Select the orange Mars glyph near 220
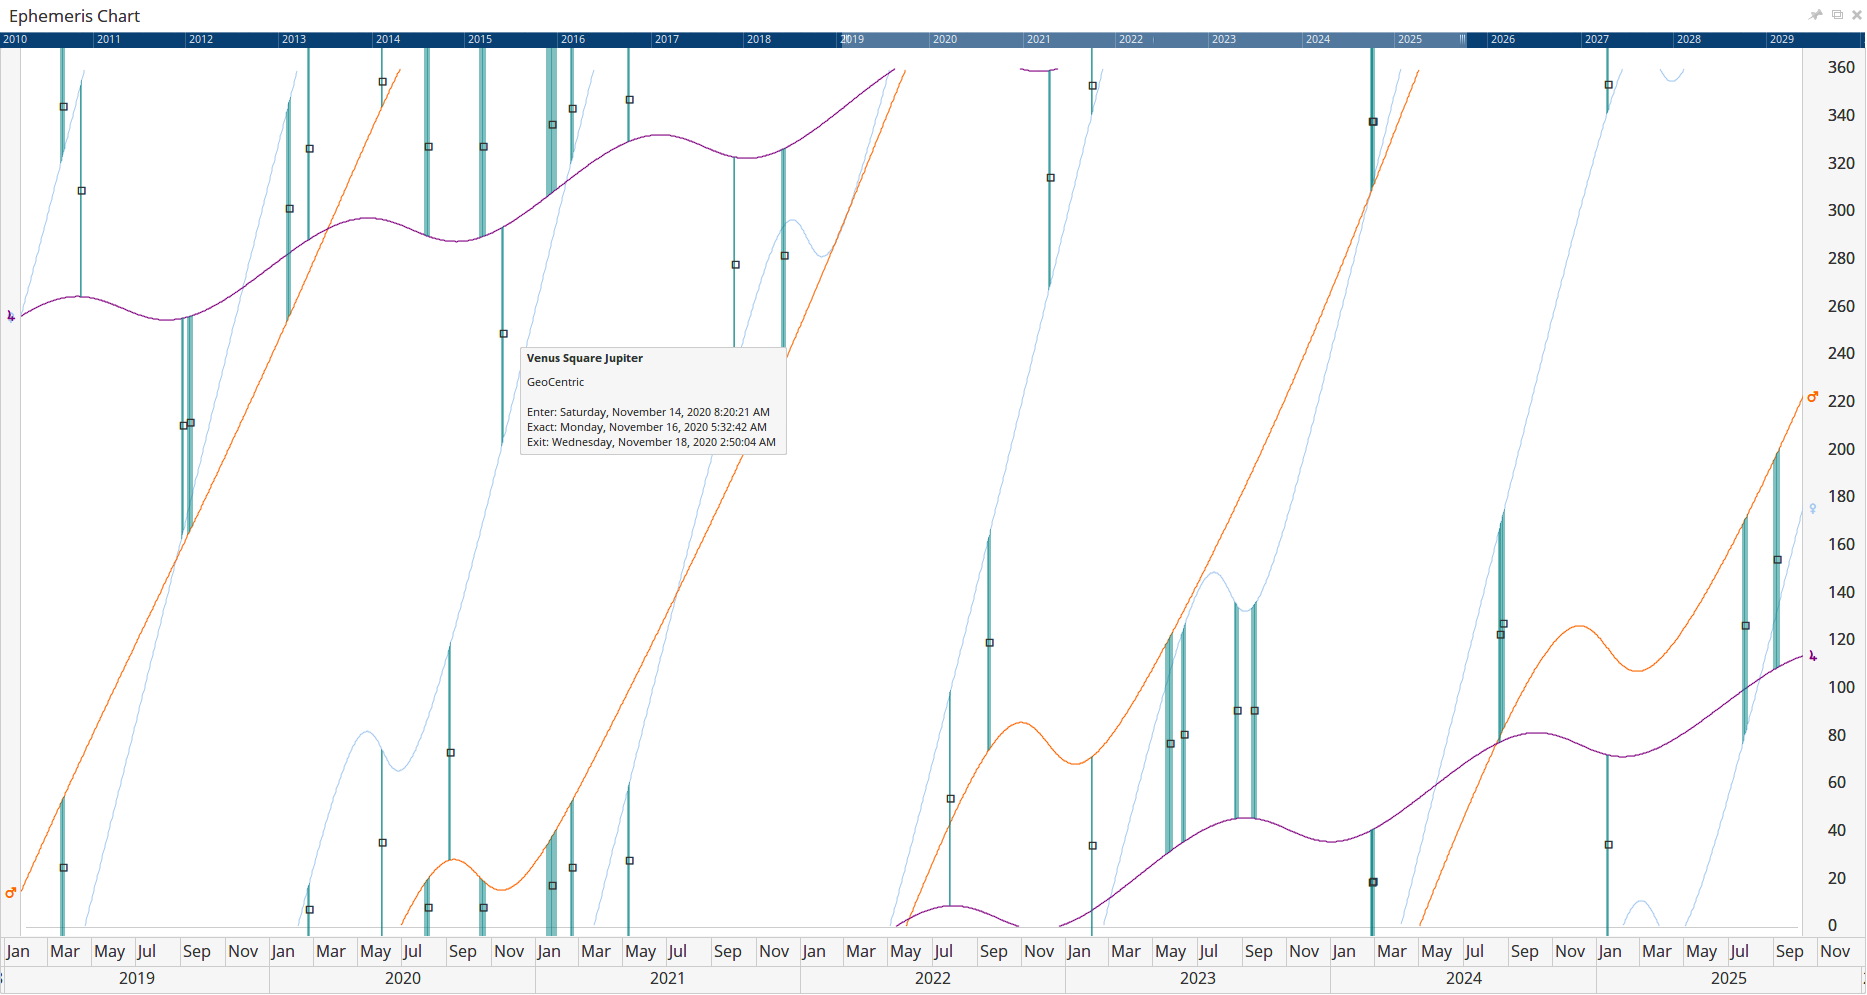The height and width of the screenshot is (995, 1867). 1813,397
